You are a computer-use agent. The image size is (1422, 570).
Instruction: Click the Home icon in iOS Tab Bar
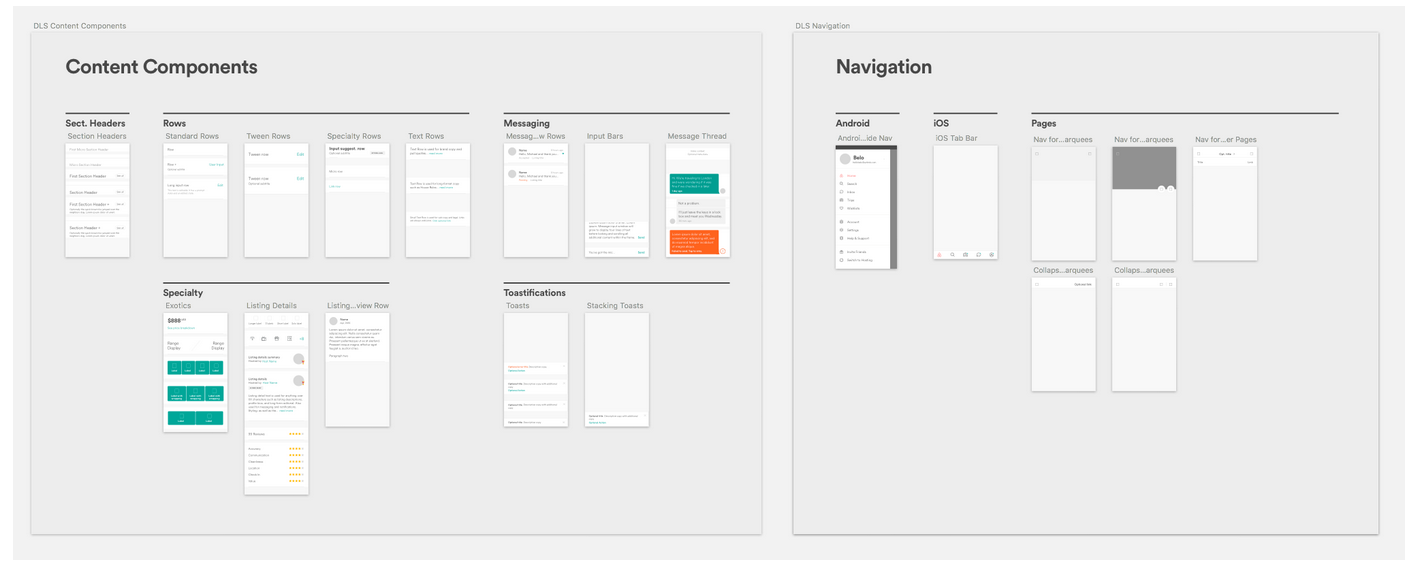point(939,255)
